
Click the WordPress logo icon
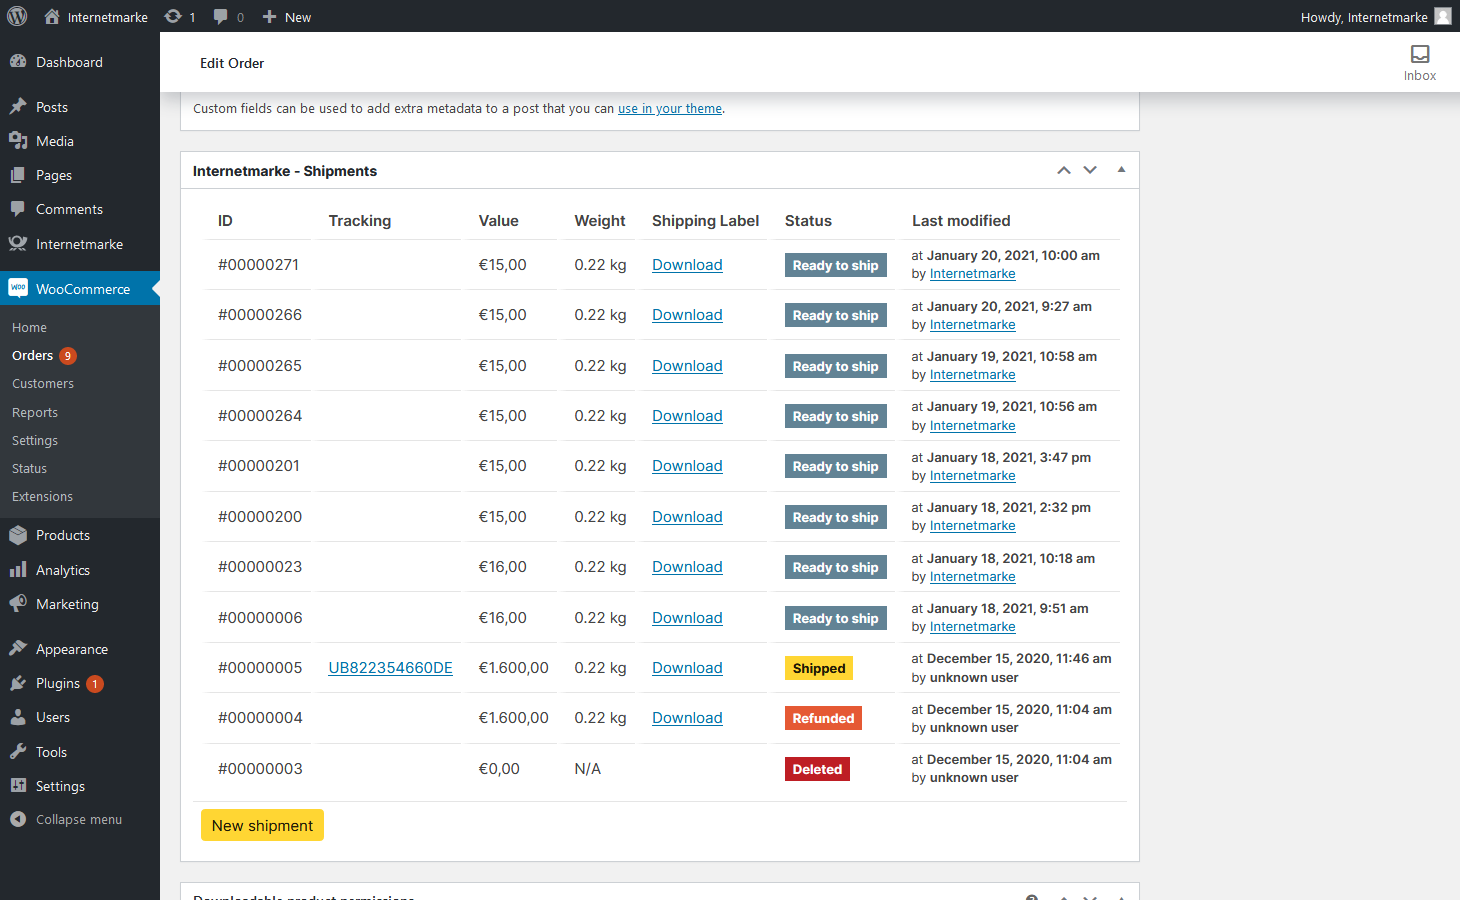point(17,16)
